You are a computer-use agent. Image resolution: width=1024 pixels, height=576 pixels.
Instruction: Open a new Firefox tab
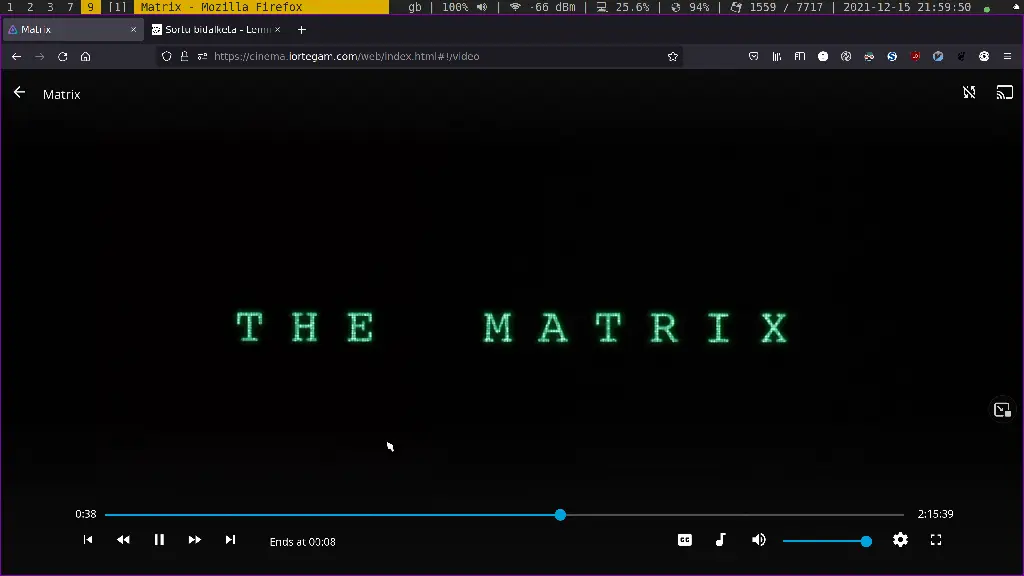pos(302,30)
